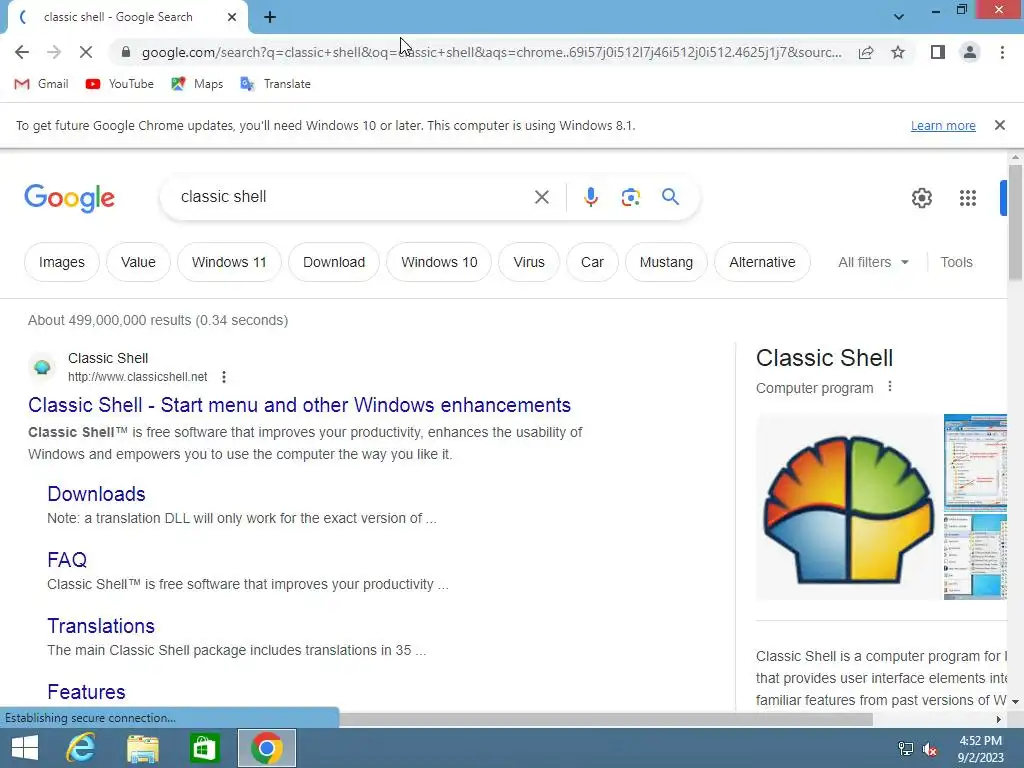
Task: Select the Download filter chip
Action: pyautogui.click(x=334, y=262)
